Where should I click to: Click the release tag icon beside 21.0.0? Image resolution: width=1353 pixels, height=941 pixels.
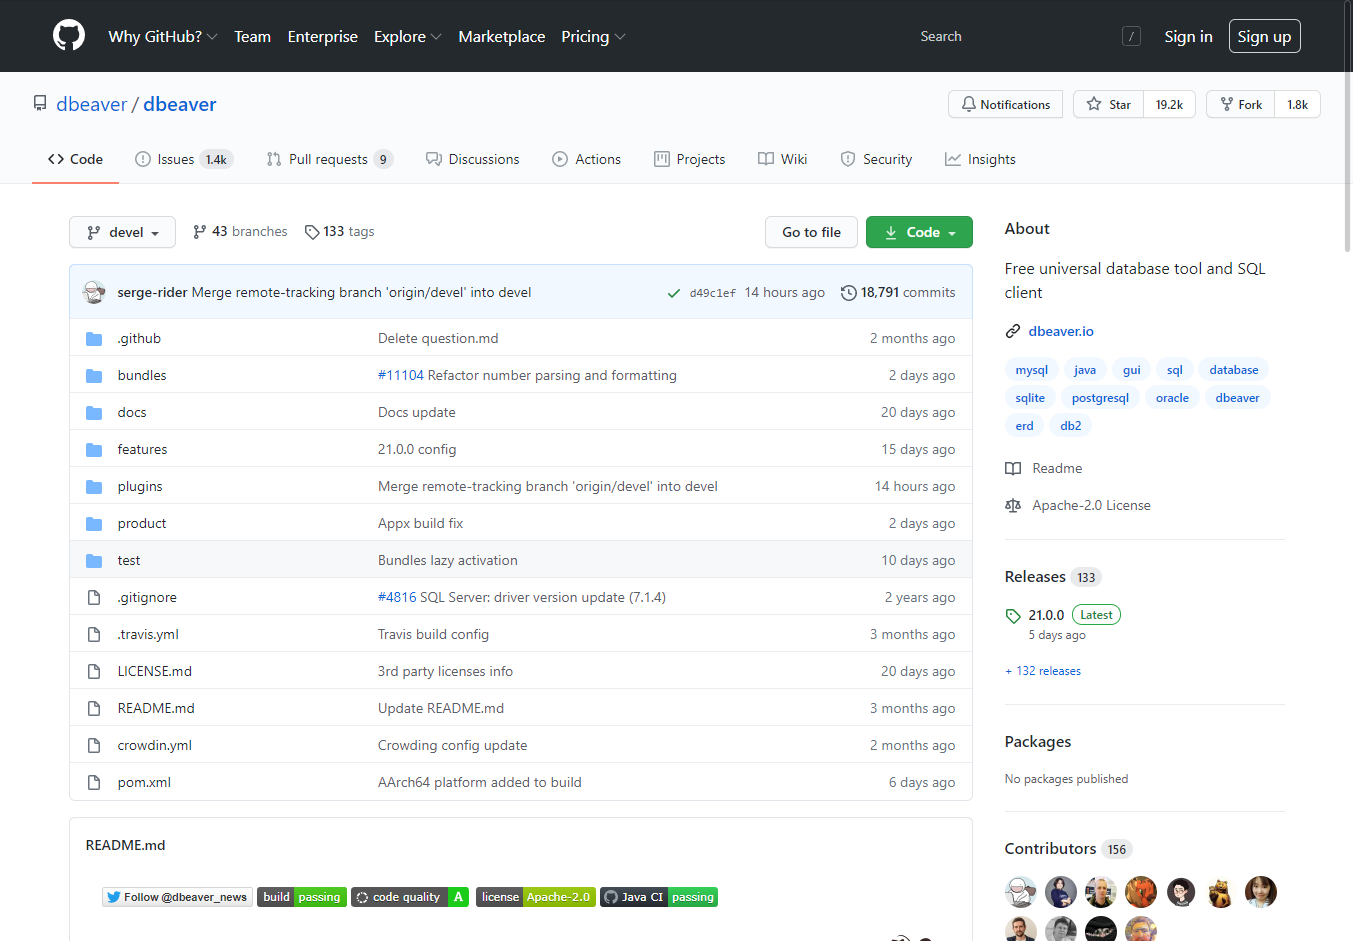coord(1013,616)
